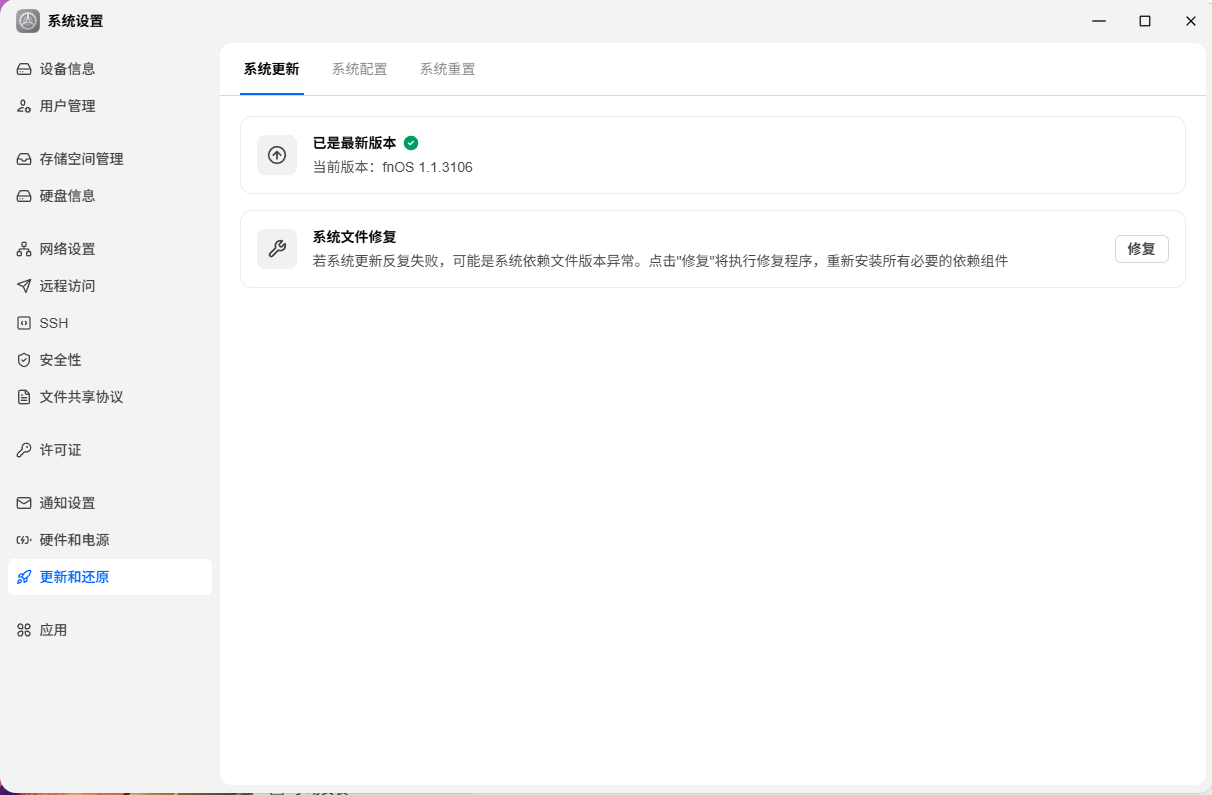
Task: Click the 已是最新版本 heading text
Action: 354,143
